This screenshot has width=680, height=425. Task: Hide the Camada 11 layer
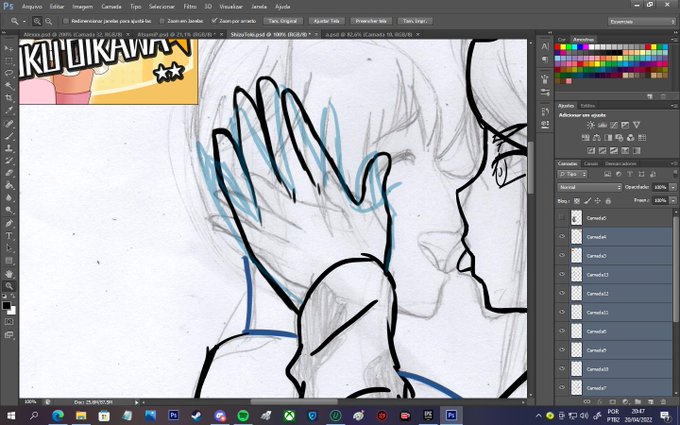coord(562,312)
